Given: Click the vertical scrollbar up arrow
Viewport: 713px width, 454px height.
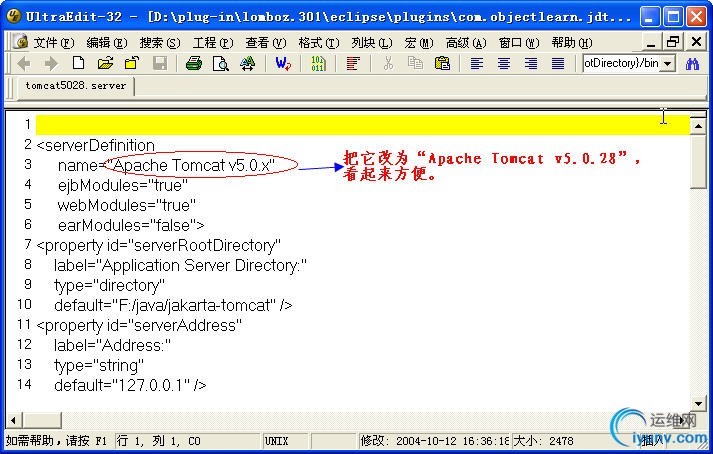Looking at the screenshot, I should (698, 126).
